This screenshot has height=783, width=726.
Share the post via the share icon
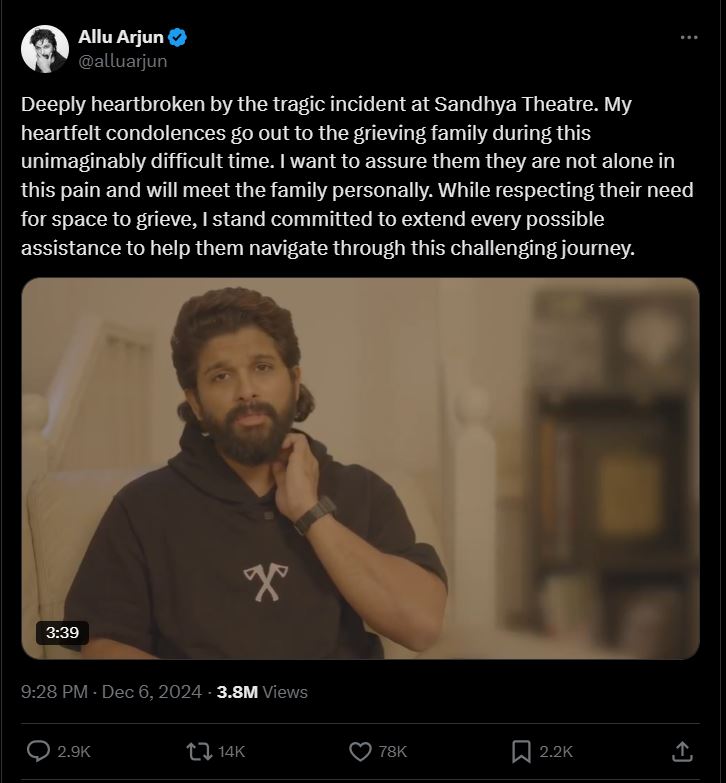coord(682,750)
